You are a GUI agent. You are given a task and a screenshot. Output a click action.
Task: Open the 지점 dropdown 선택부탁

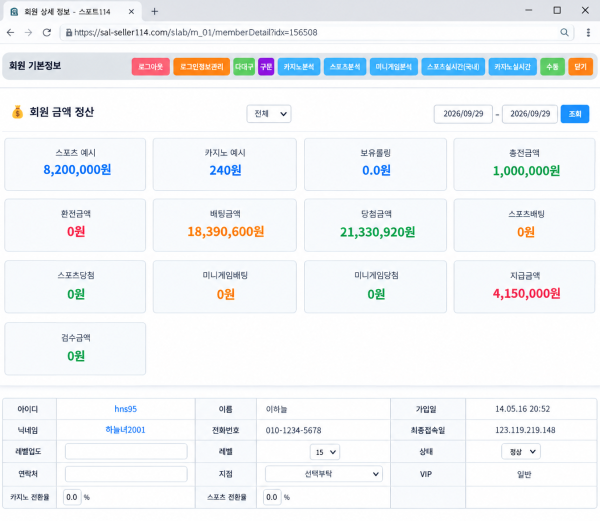click(x=324, y=474)
